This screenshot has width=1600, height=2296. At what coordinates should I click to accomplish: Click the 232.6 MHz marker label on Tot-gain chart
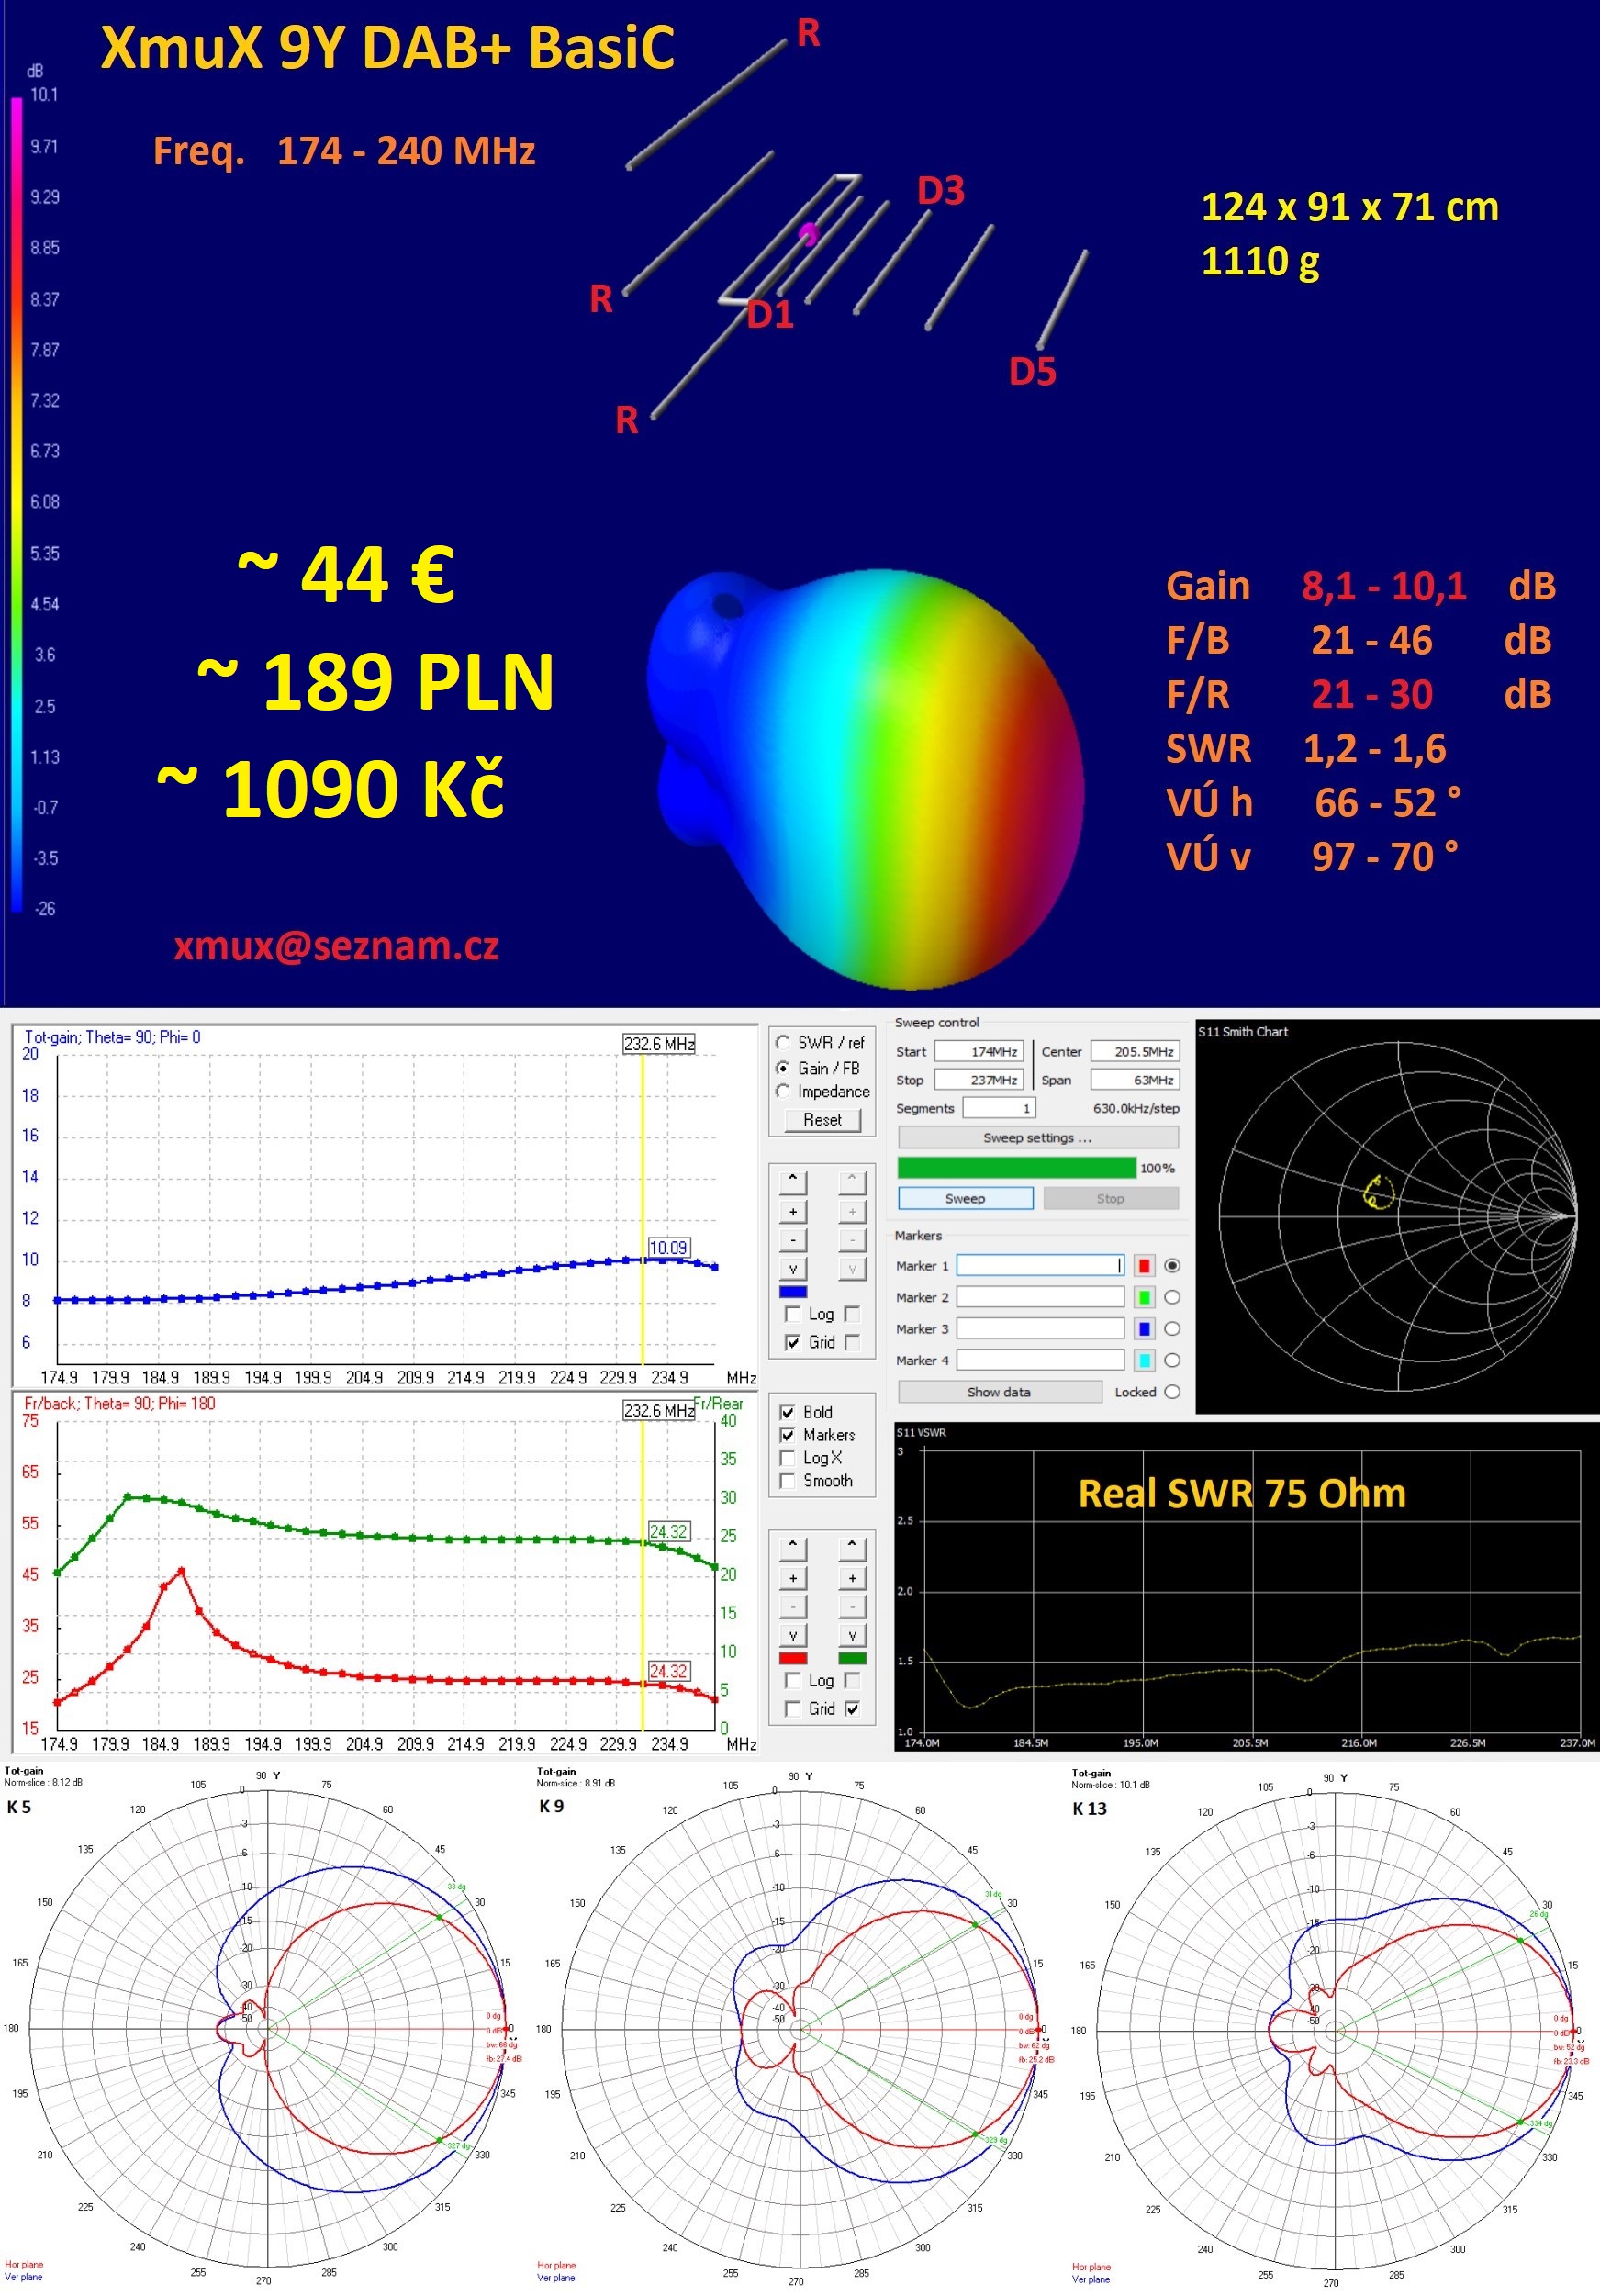coord(659,1044)
